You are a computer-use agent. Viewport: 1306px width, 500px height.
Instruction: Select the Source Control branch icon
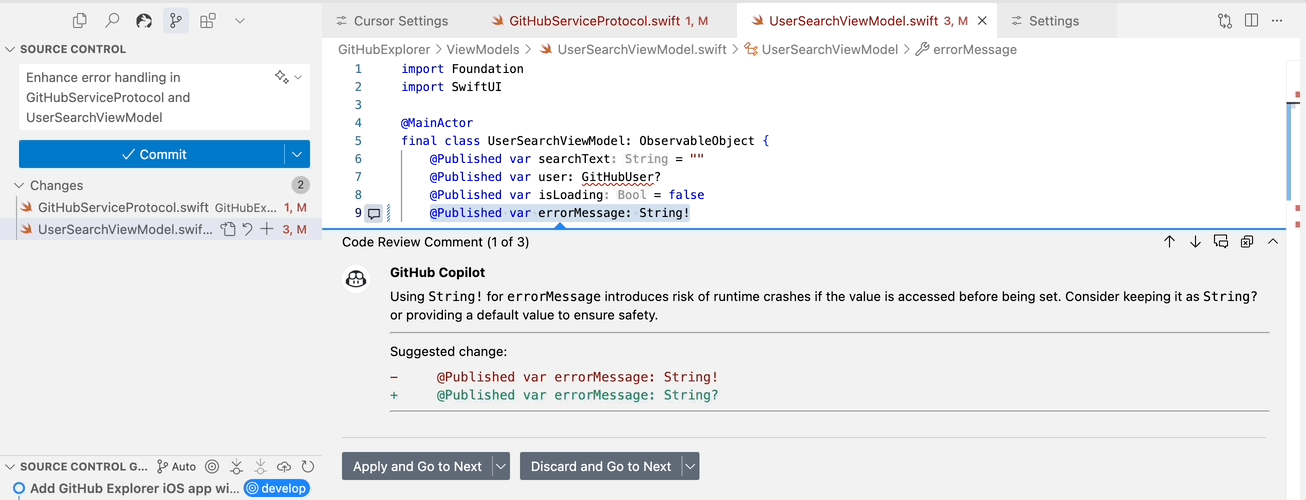pyautogui.click(x=176, y=20)
